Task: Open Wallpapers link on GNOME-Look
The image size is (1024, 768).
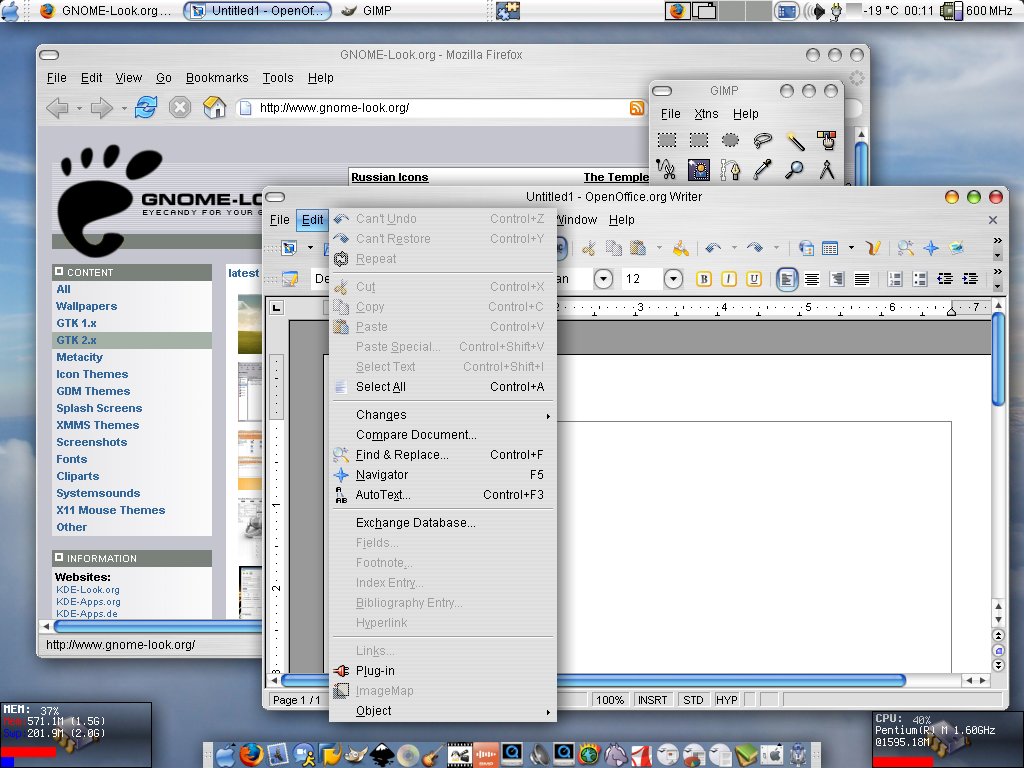Action: (86, 306)
